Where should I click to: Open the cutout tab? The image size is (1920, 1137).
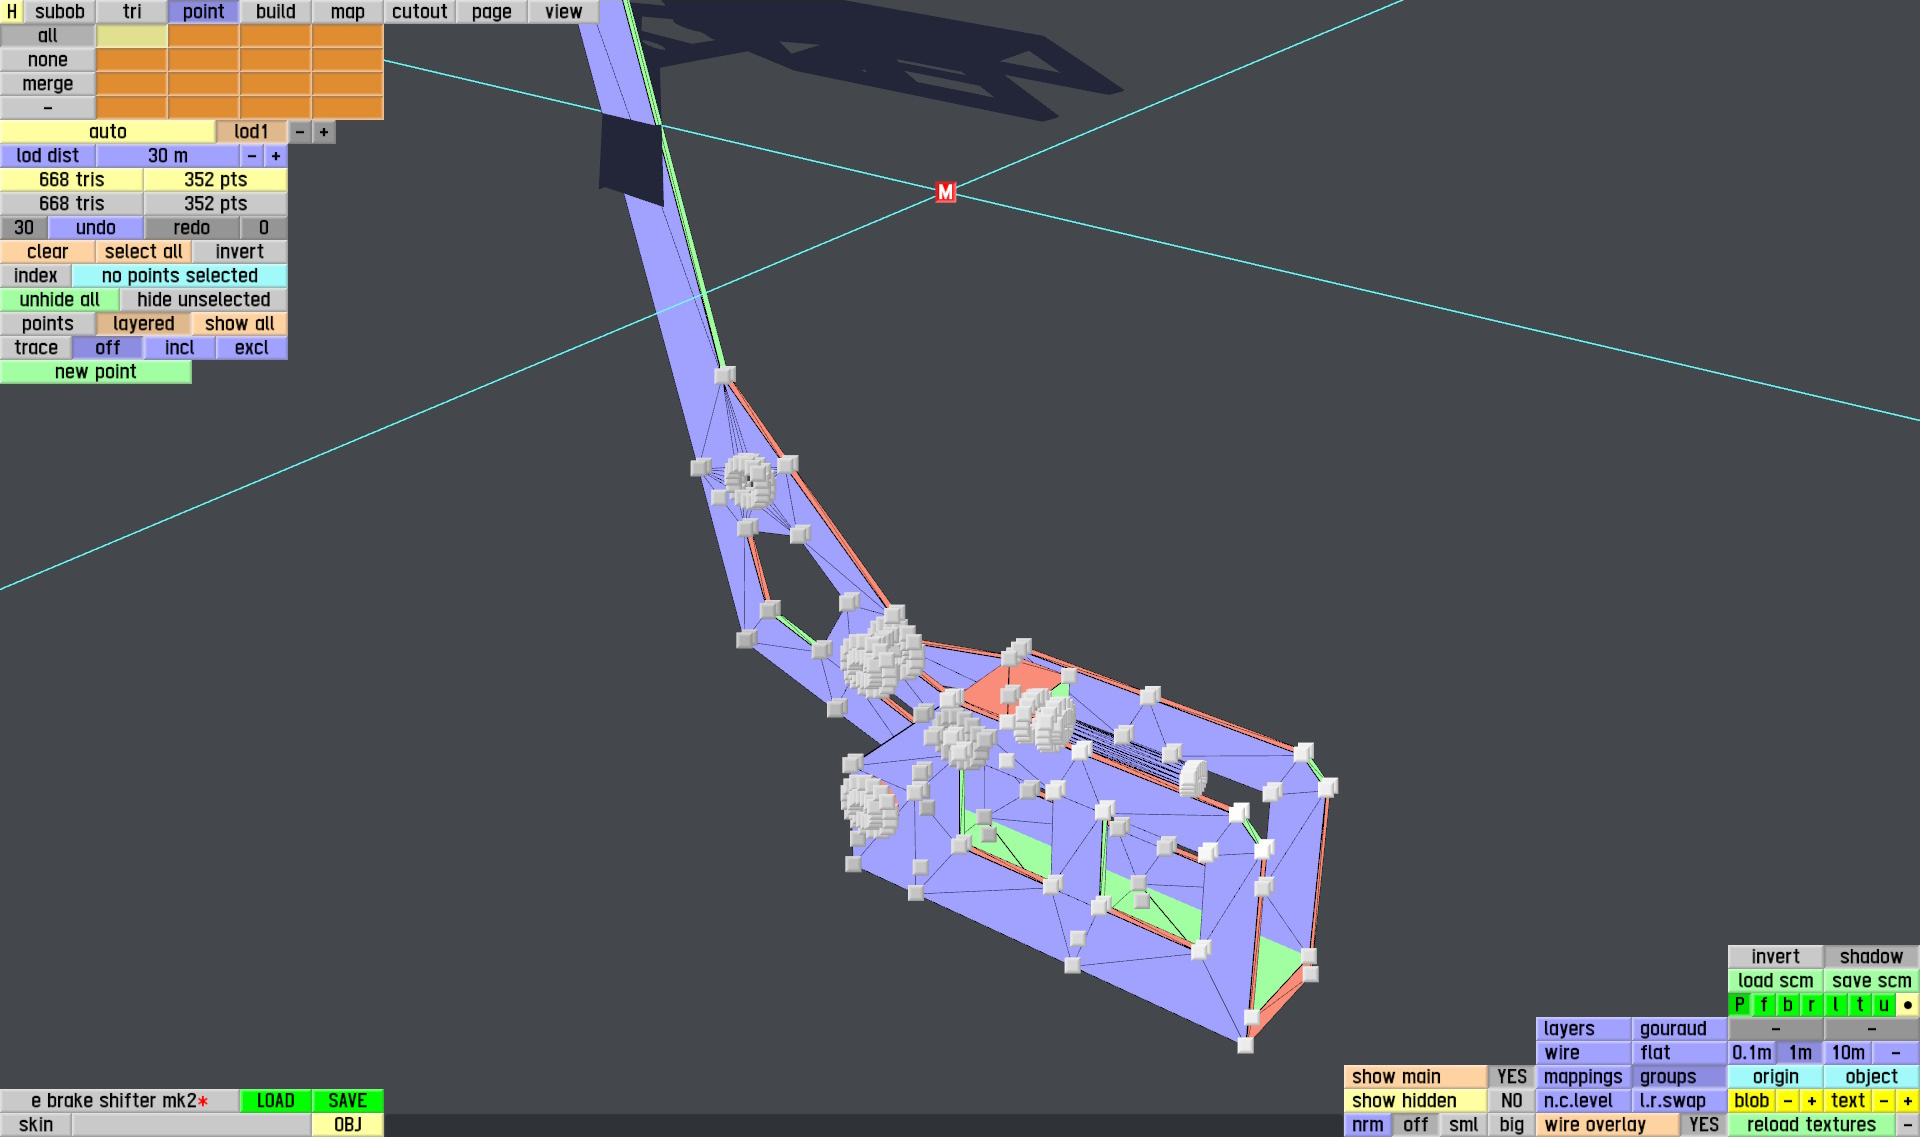[x=419, y=12]
